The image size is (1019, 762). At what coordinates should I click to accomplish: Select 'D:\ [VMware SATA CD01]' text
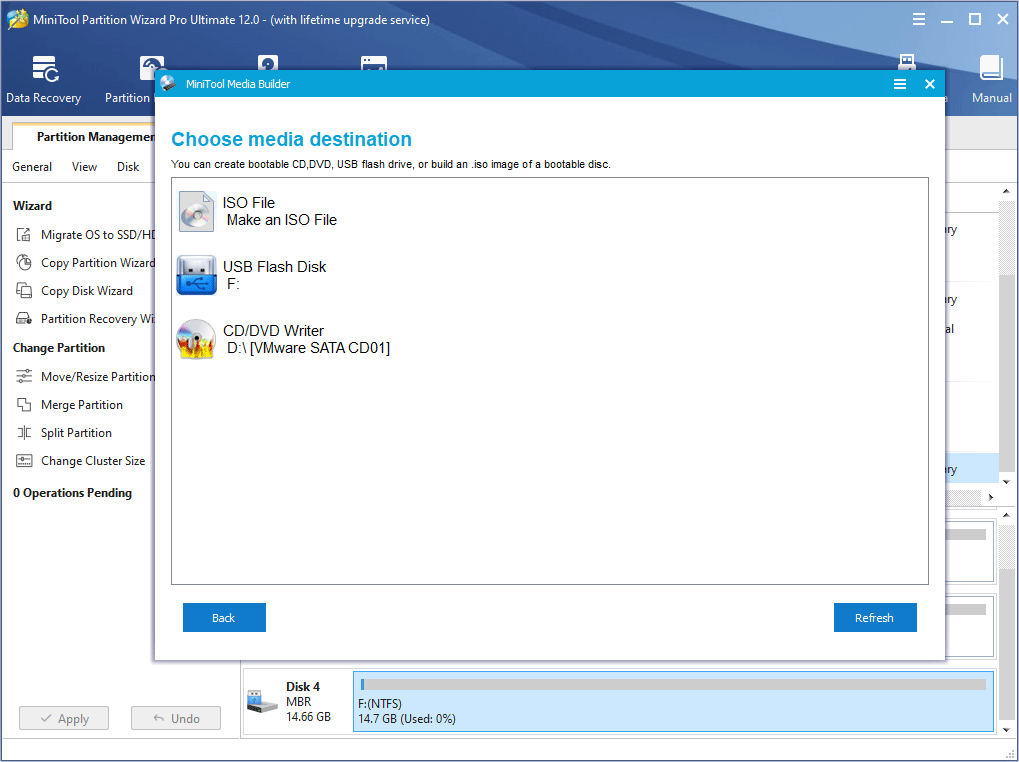click(308, 348)
